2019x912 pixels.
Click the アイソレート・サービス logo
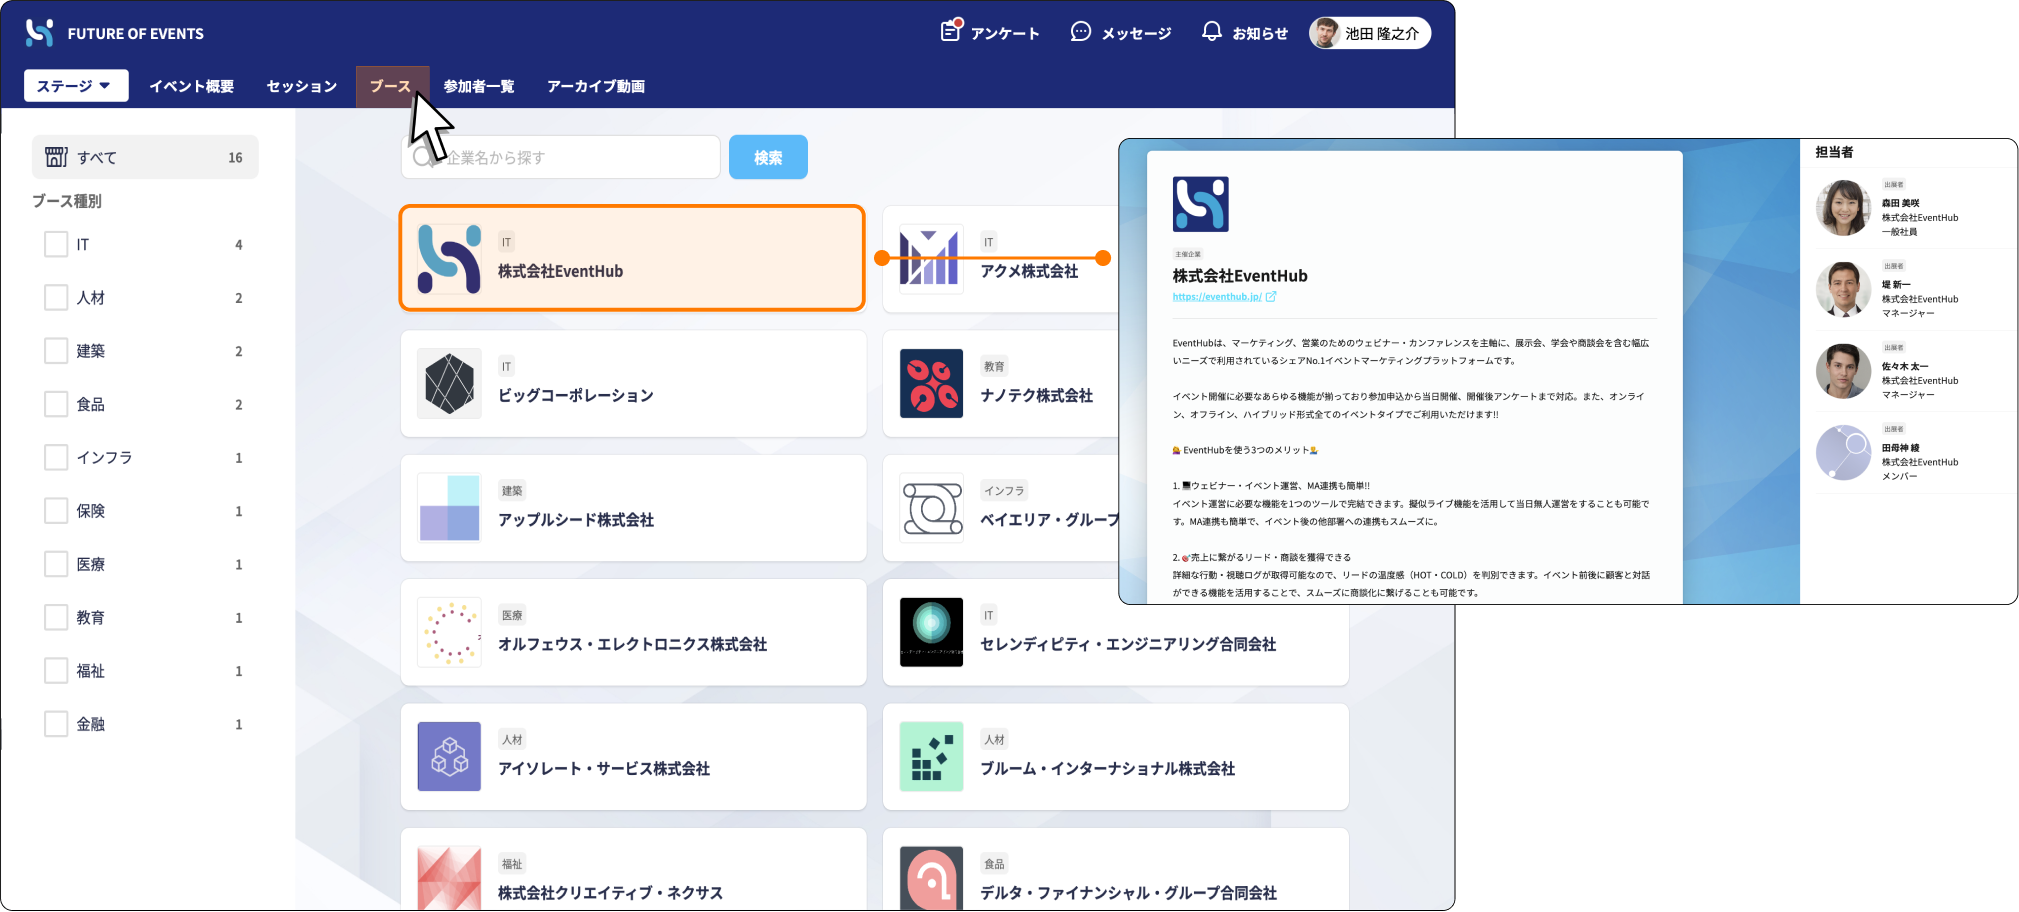(x=449, y=757)
